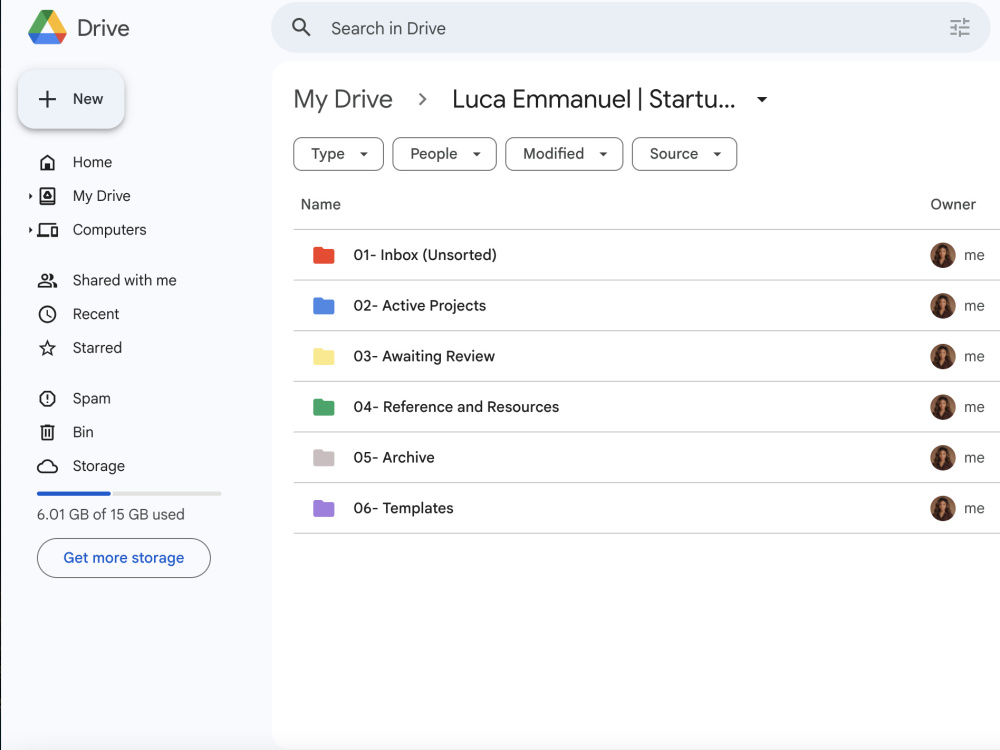
Task: Click the Recent clock icon
Action: tap(47, 314)
